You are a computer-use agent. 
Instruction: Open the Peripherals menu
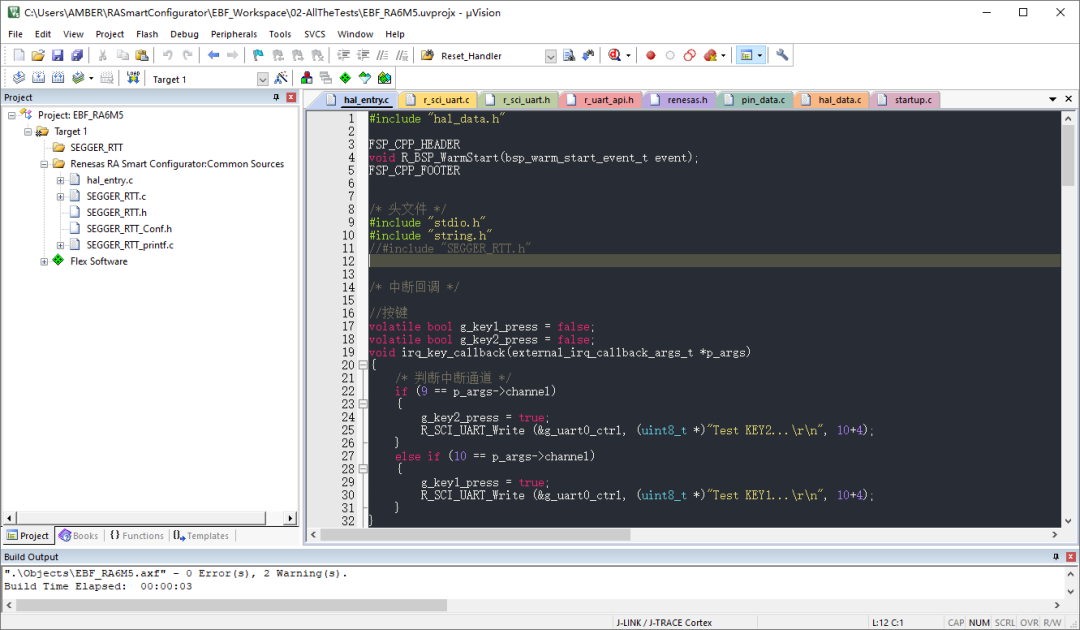click(x=233, y=34)
